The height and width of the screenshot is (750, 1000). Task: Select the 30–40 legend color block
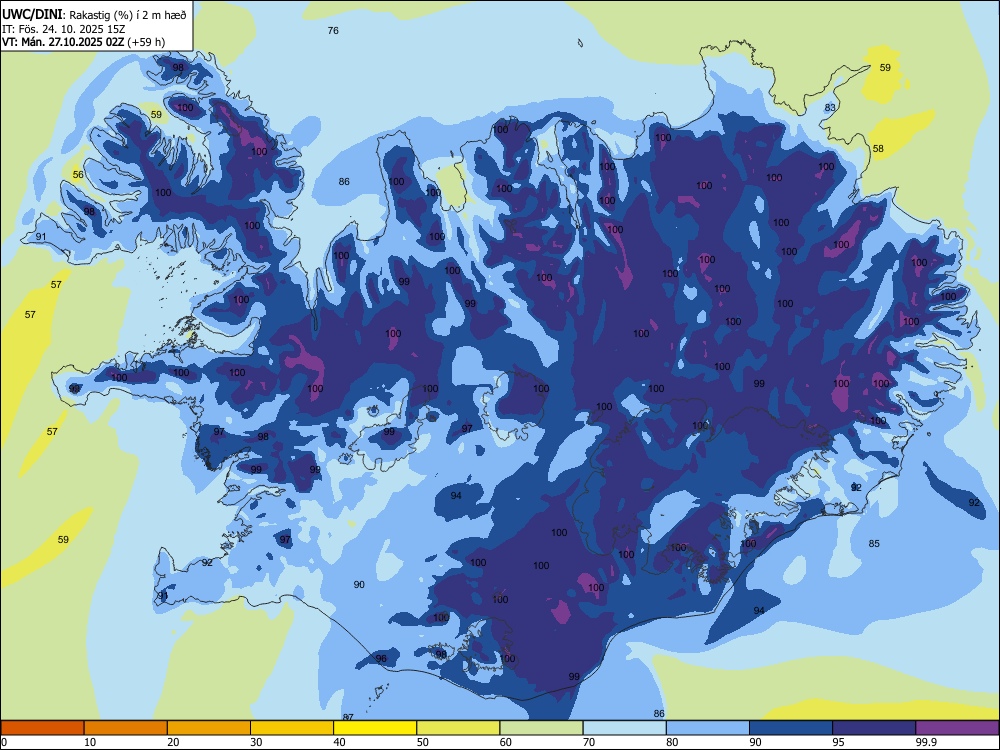click(292, 728)
